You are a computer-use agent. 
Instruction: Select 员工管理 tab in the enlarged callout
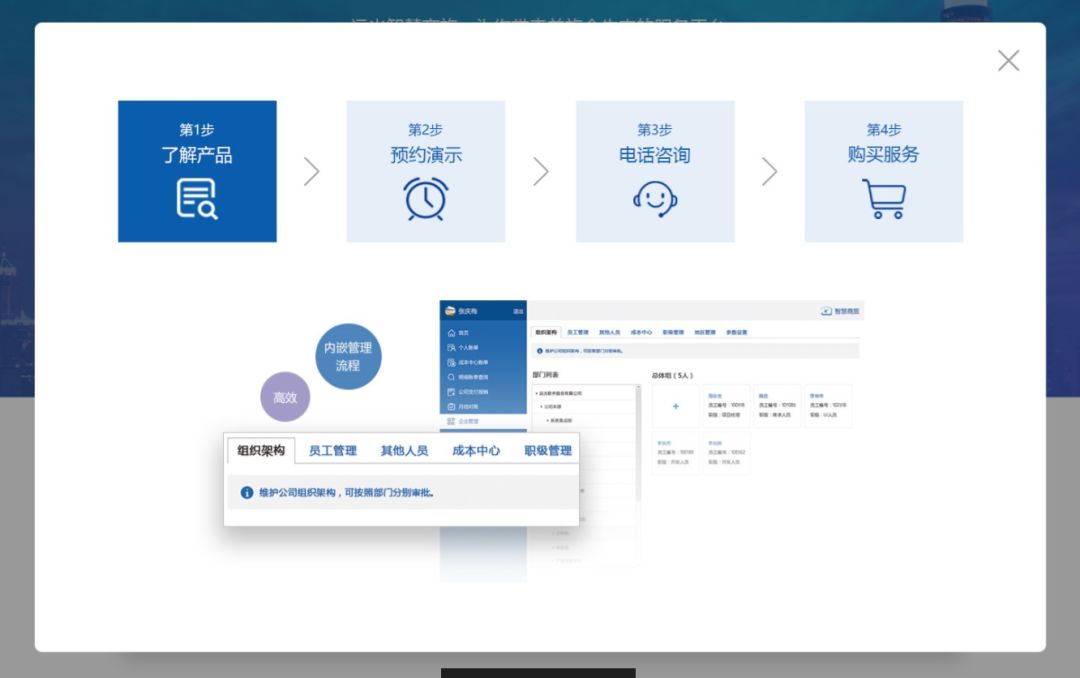[333, 451]
